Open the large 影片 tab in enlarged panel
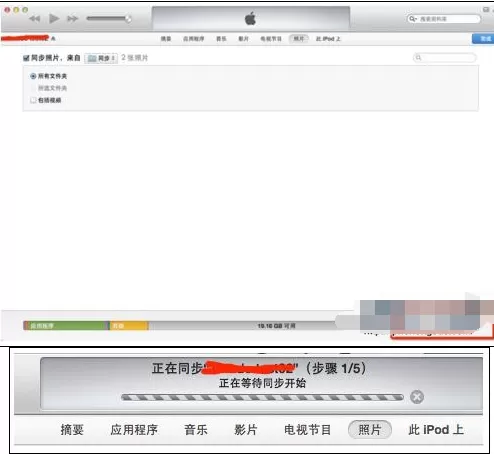 tap(246, 430)
